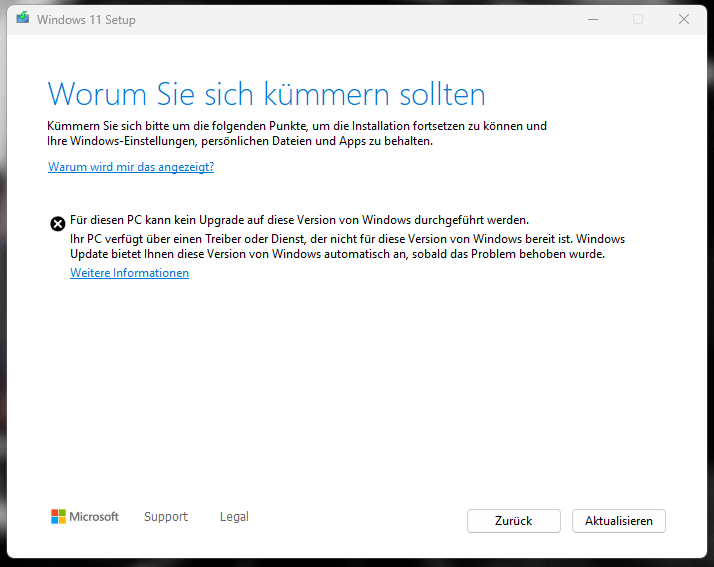
Task: Minimize the Windows 11 Setup window
Action: click(x=593, y=19)
